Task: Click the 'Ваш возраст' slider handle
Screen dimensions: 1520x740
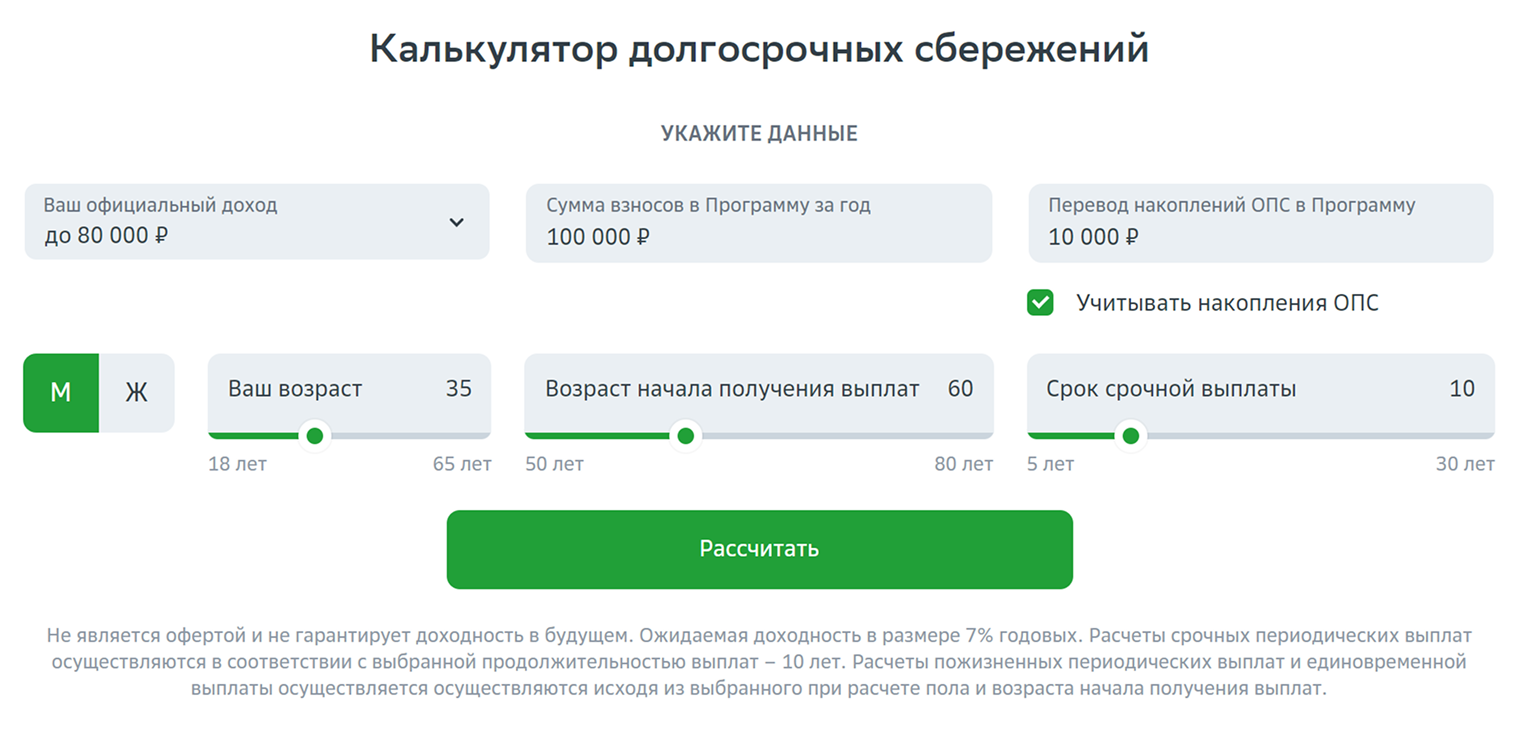Action: tap(315, 435)
